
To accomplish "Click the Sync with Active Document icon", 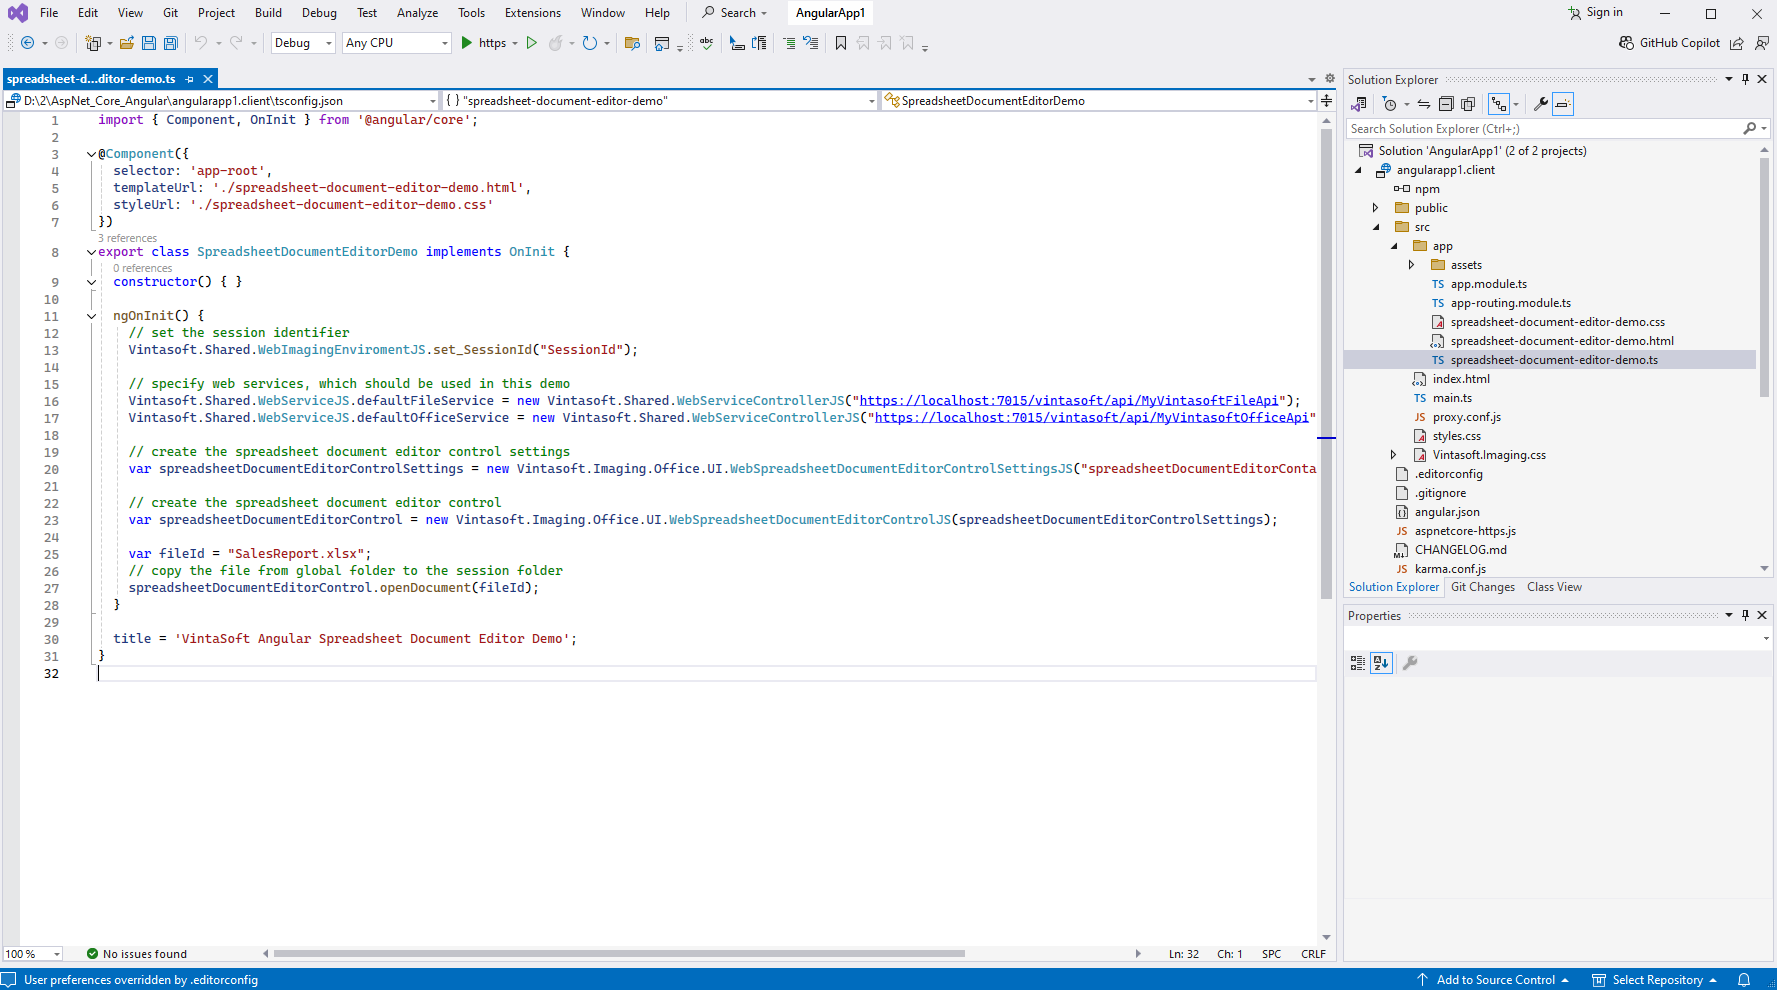I will click(x=1423, y=104).
